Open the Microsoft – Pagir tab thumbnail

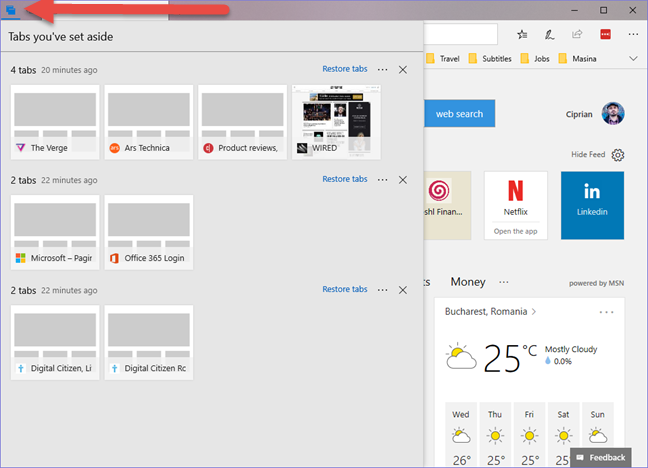[x=55, y=232]
